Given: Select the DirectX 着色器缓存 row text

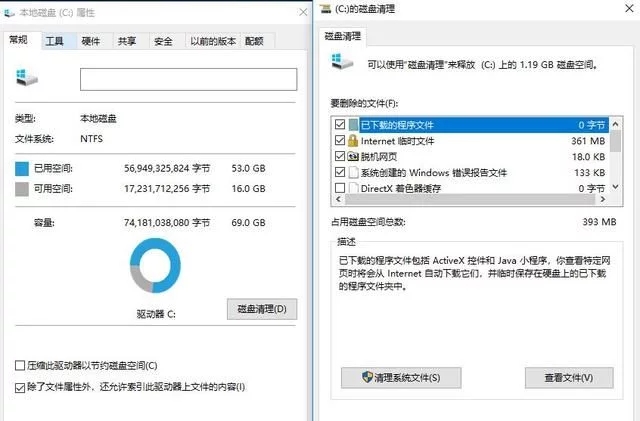Looking at the screenshot, I should pyautogui.click(x=401, y=189).
